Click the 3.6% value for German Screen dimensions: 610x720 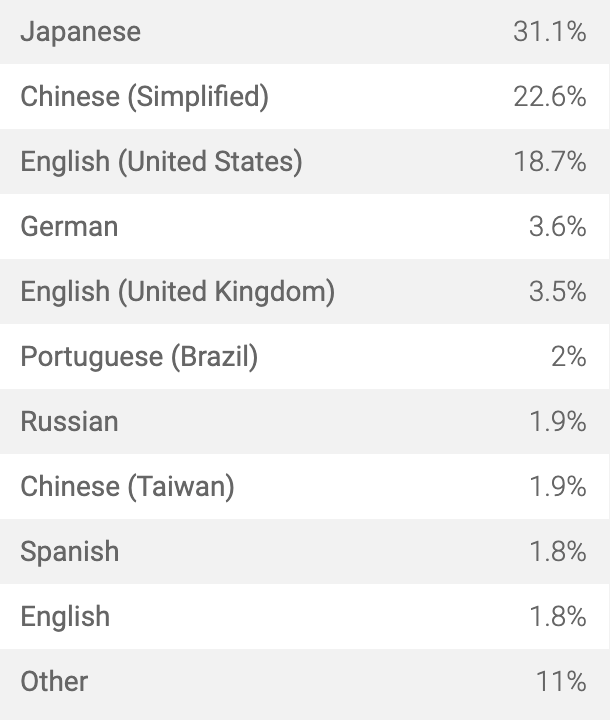558,226
